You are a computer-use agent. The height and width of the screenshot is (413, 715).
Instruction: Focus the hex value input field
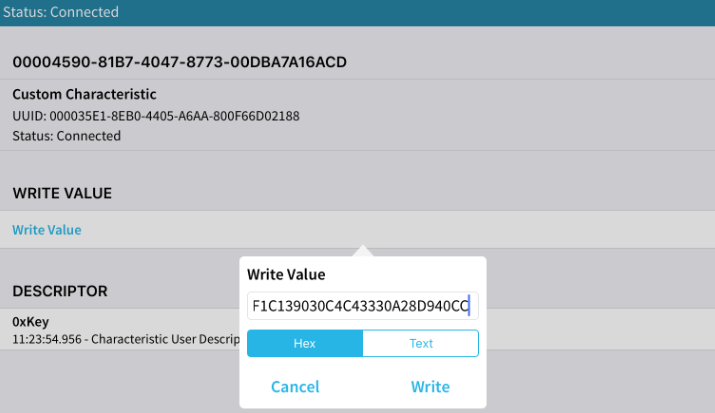click(360, 305)
